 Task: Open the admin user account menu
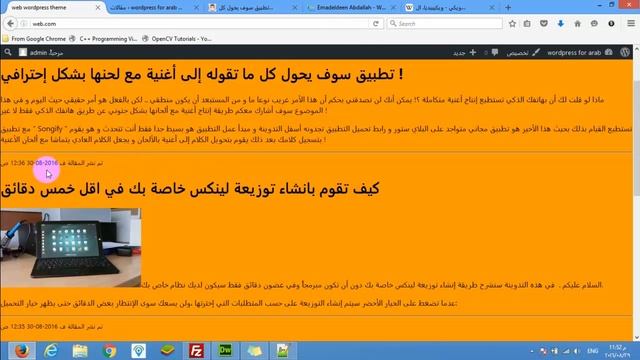coord(41,52)
